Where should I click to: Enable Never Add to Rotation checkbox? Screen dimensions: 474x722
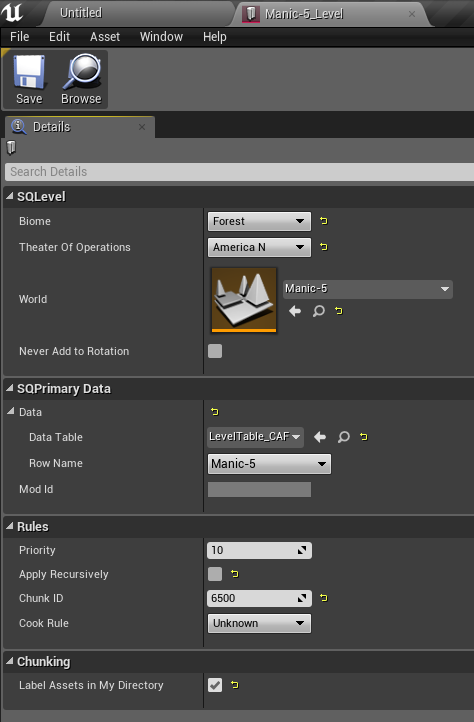[x=215, y=351]
